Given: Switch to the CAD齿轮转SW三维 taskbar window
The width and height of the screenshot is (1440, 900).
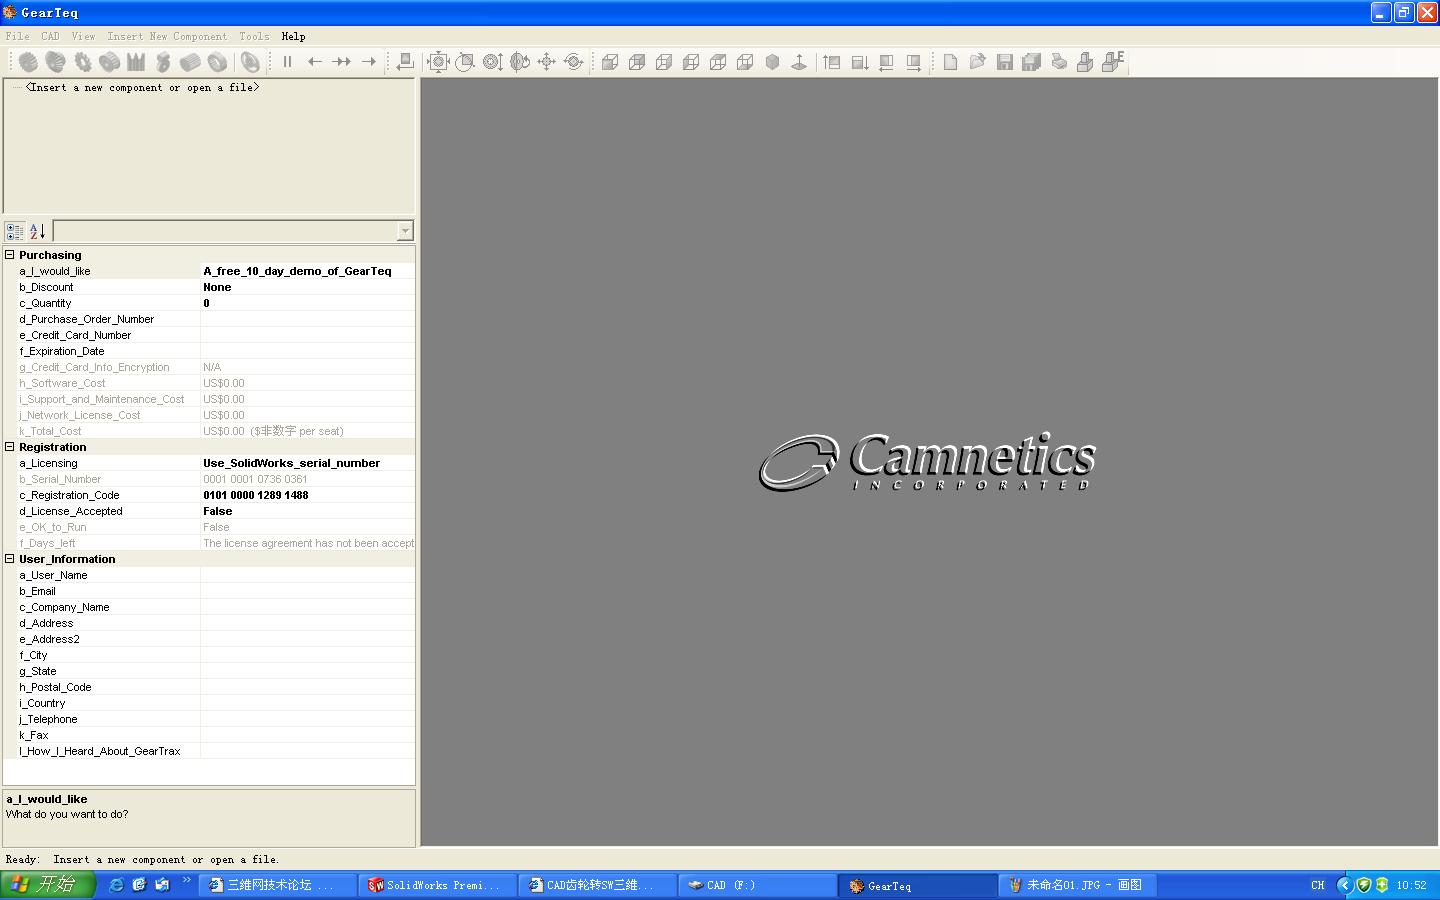Looking at the screenshot, I should [x=598, y=885].
